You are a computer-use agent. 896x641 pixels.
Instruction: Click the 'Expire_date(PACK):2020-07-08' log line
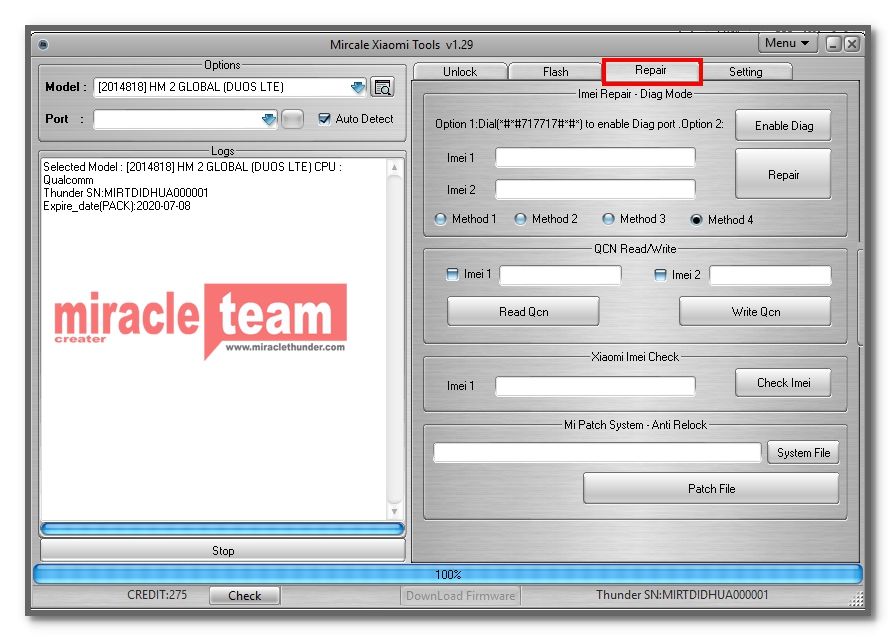click(117, 206)
